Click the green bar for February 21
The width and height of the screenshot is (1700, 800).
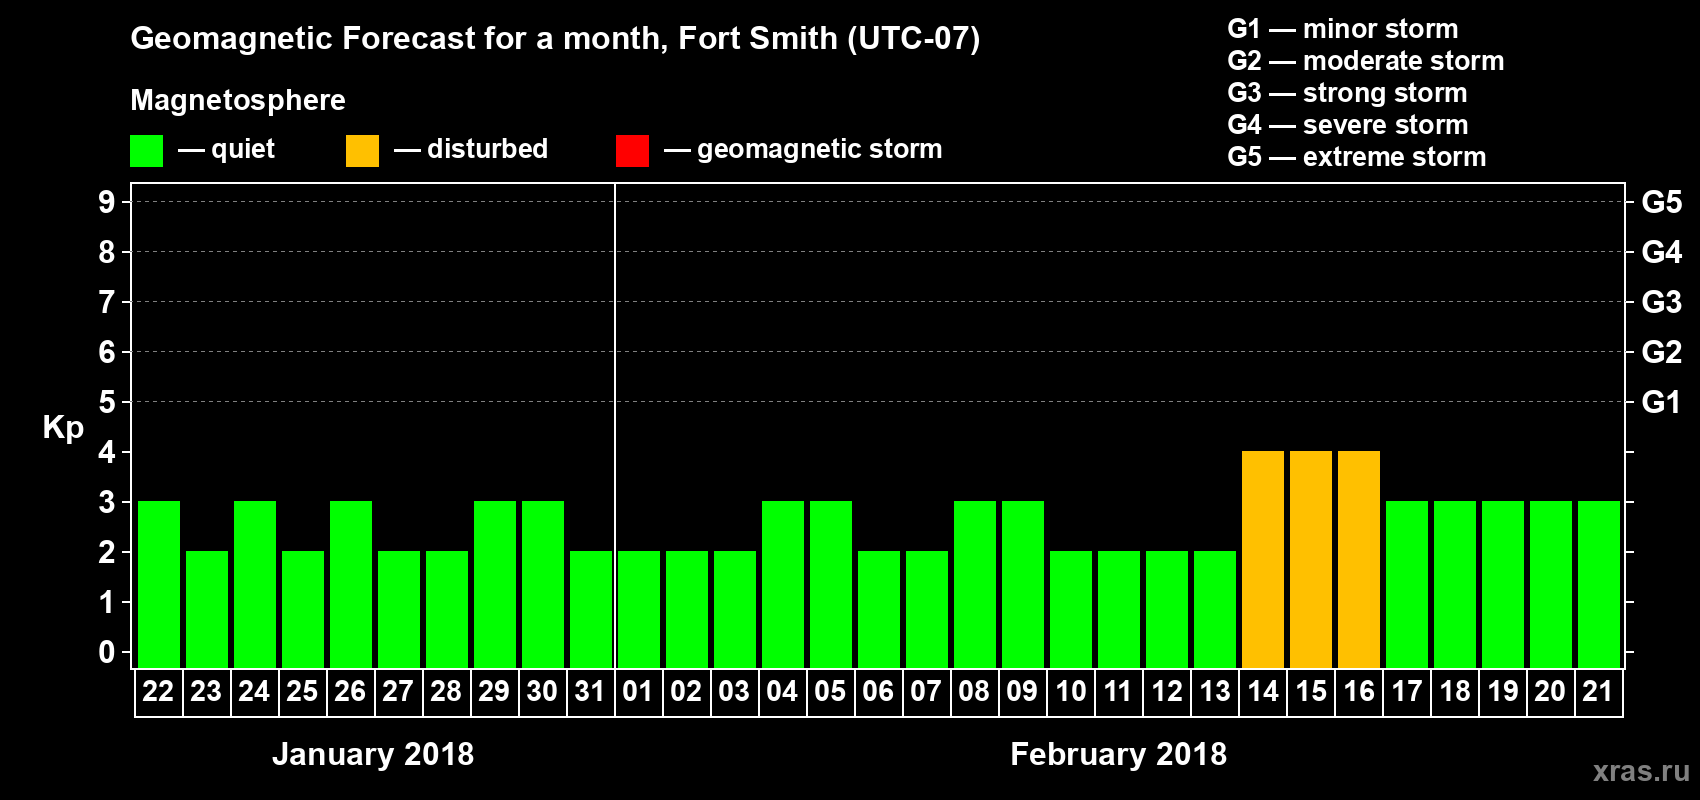click(1599, 584)
